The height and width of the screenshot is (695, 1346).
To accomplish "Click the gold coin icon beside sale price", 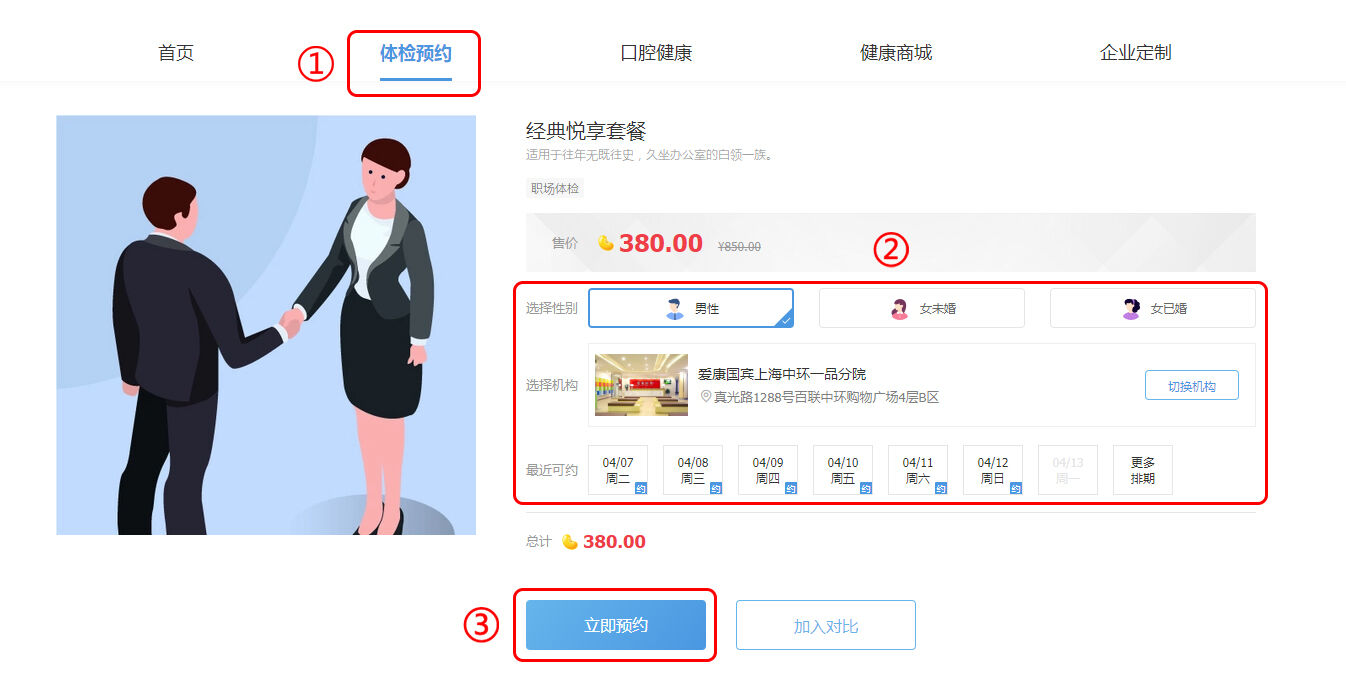I will click(x=606, y=242).
